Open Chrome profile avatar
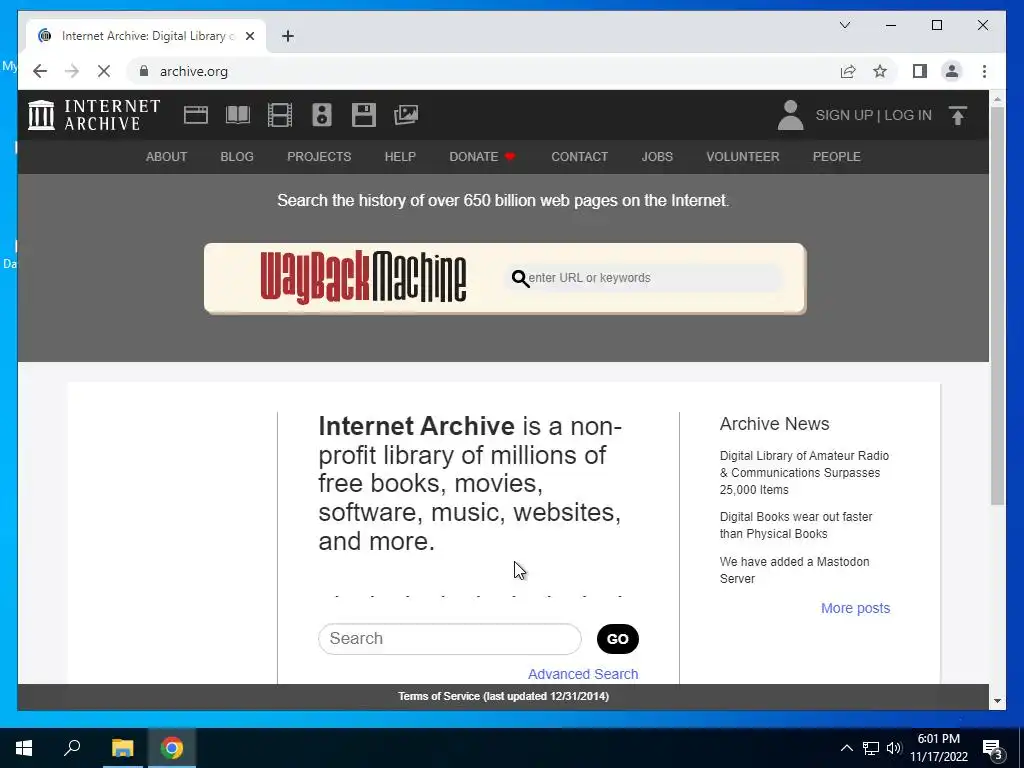This screenshot has width=1024, height=768. click(952, 71)
